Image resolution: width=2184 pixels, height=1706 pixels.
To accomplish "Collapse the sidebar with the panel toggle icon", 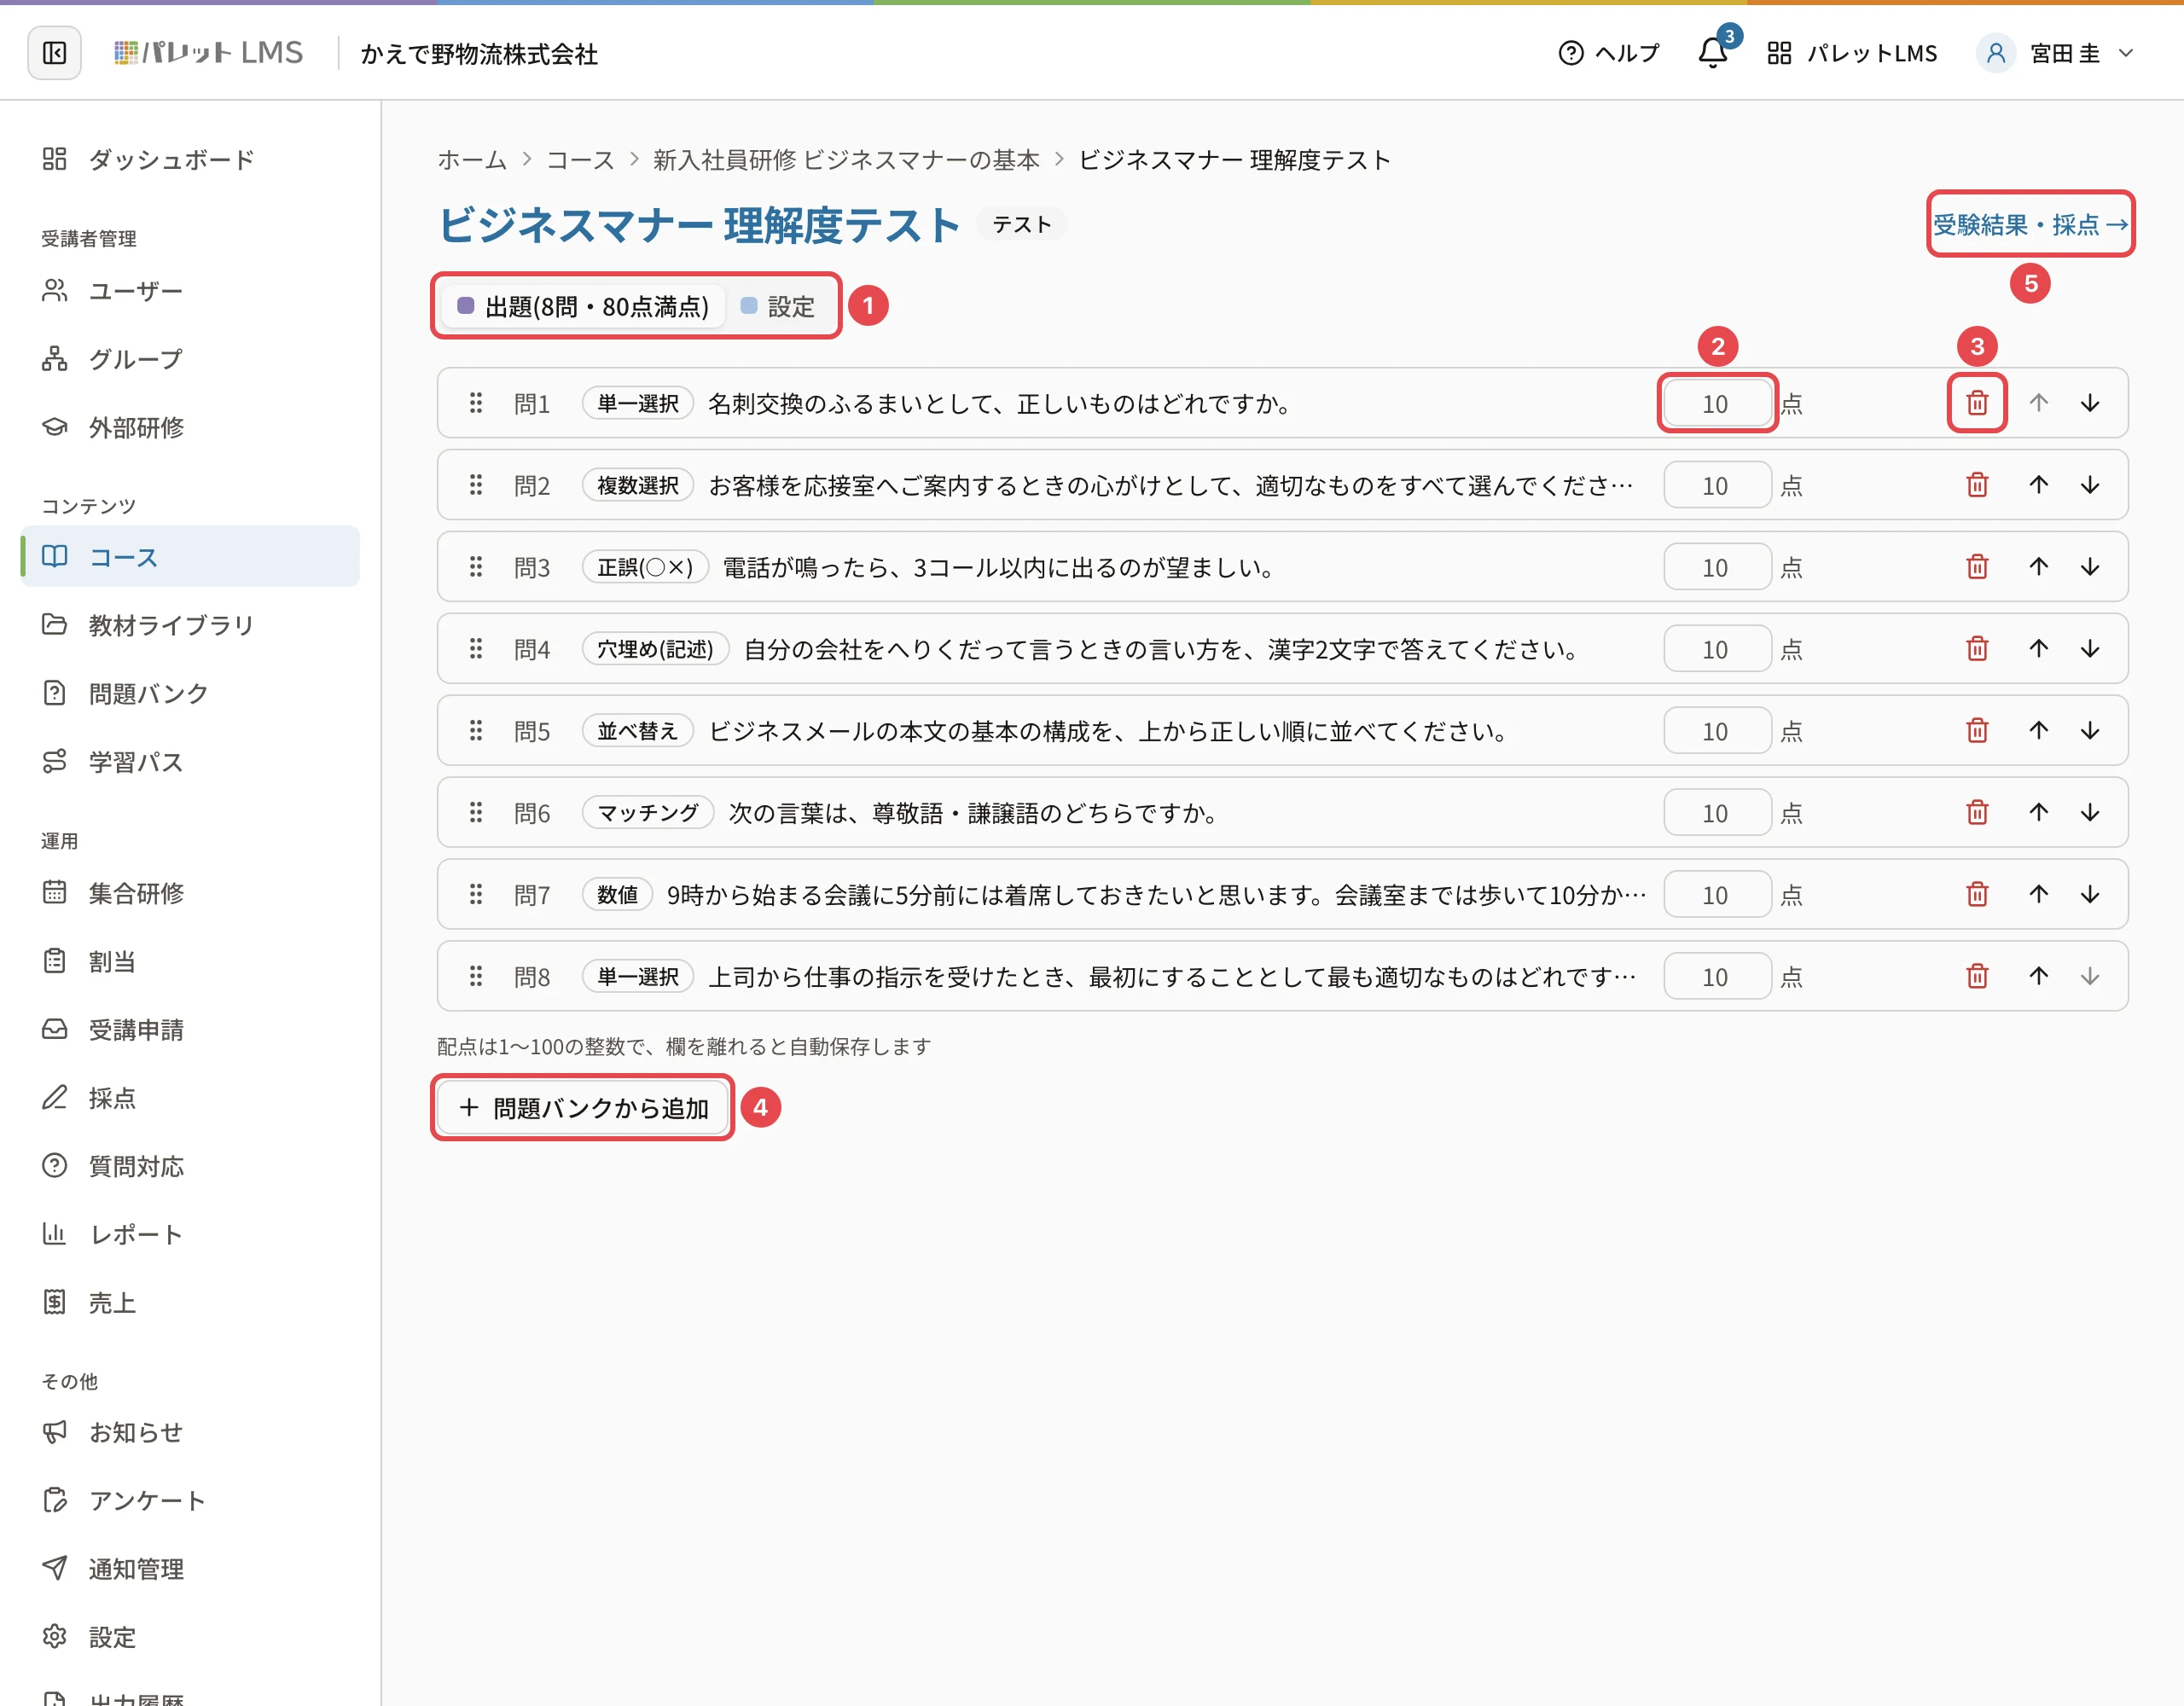I will pos(54,53).
